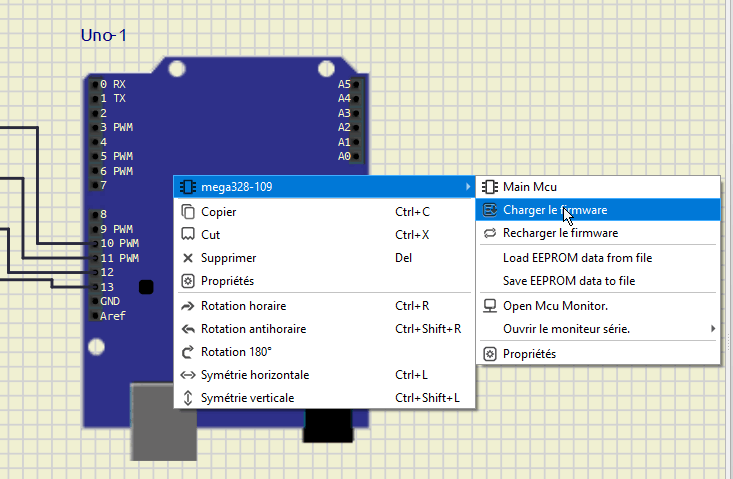Click the Ctrl+C shortcut text
733x479 pixels.
(x=412, y=212)
